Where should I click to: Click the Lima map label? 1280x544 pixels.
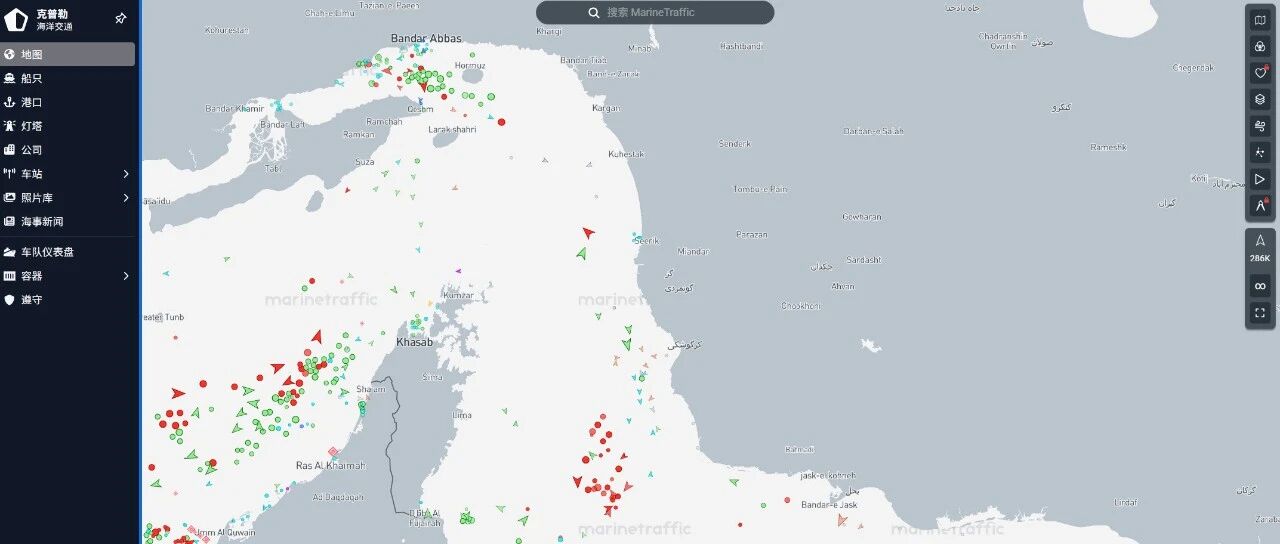(x=462, y=414)
